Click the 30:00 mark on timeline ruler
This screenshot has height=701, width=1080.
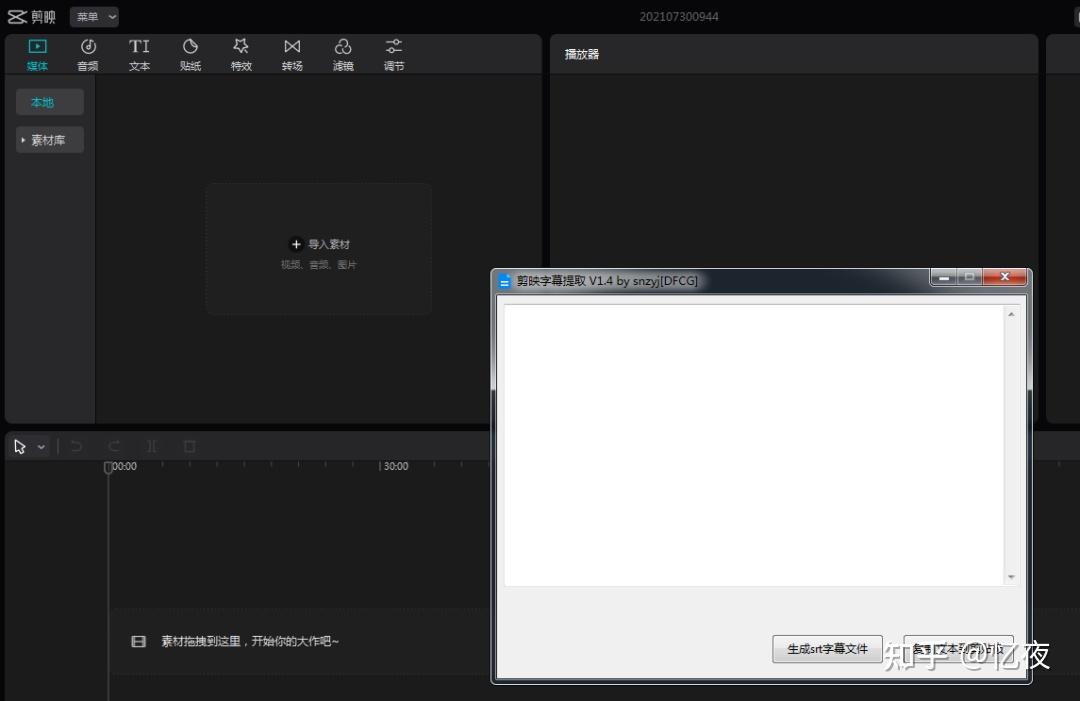395,466
